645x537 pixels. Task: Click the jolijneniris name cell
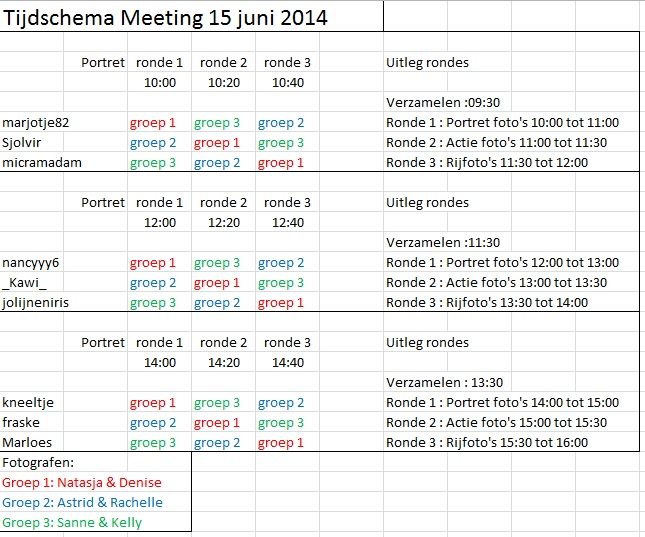[x=35, y=303]
